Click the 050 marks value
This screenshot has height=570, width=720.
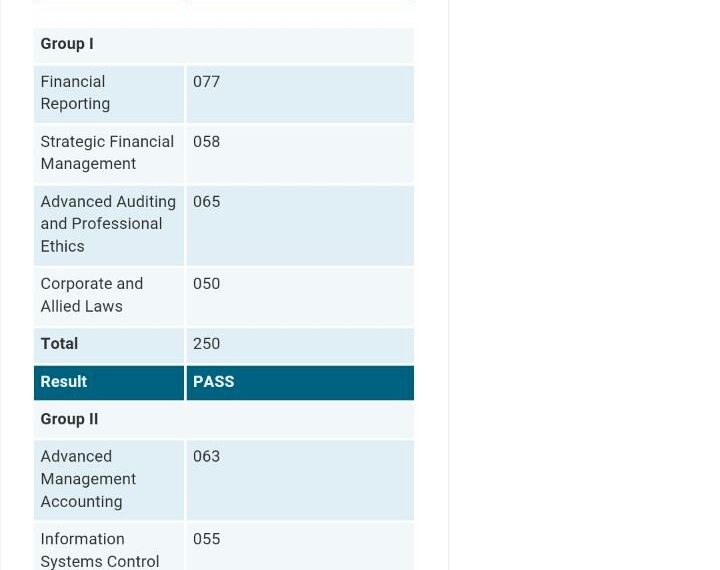pos(207,284)
